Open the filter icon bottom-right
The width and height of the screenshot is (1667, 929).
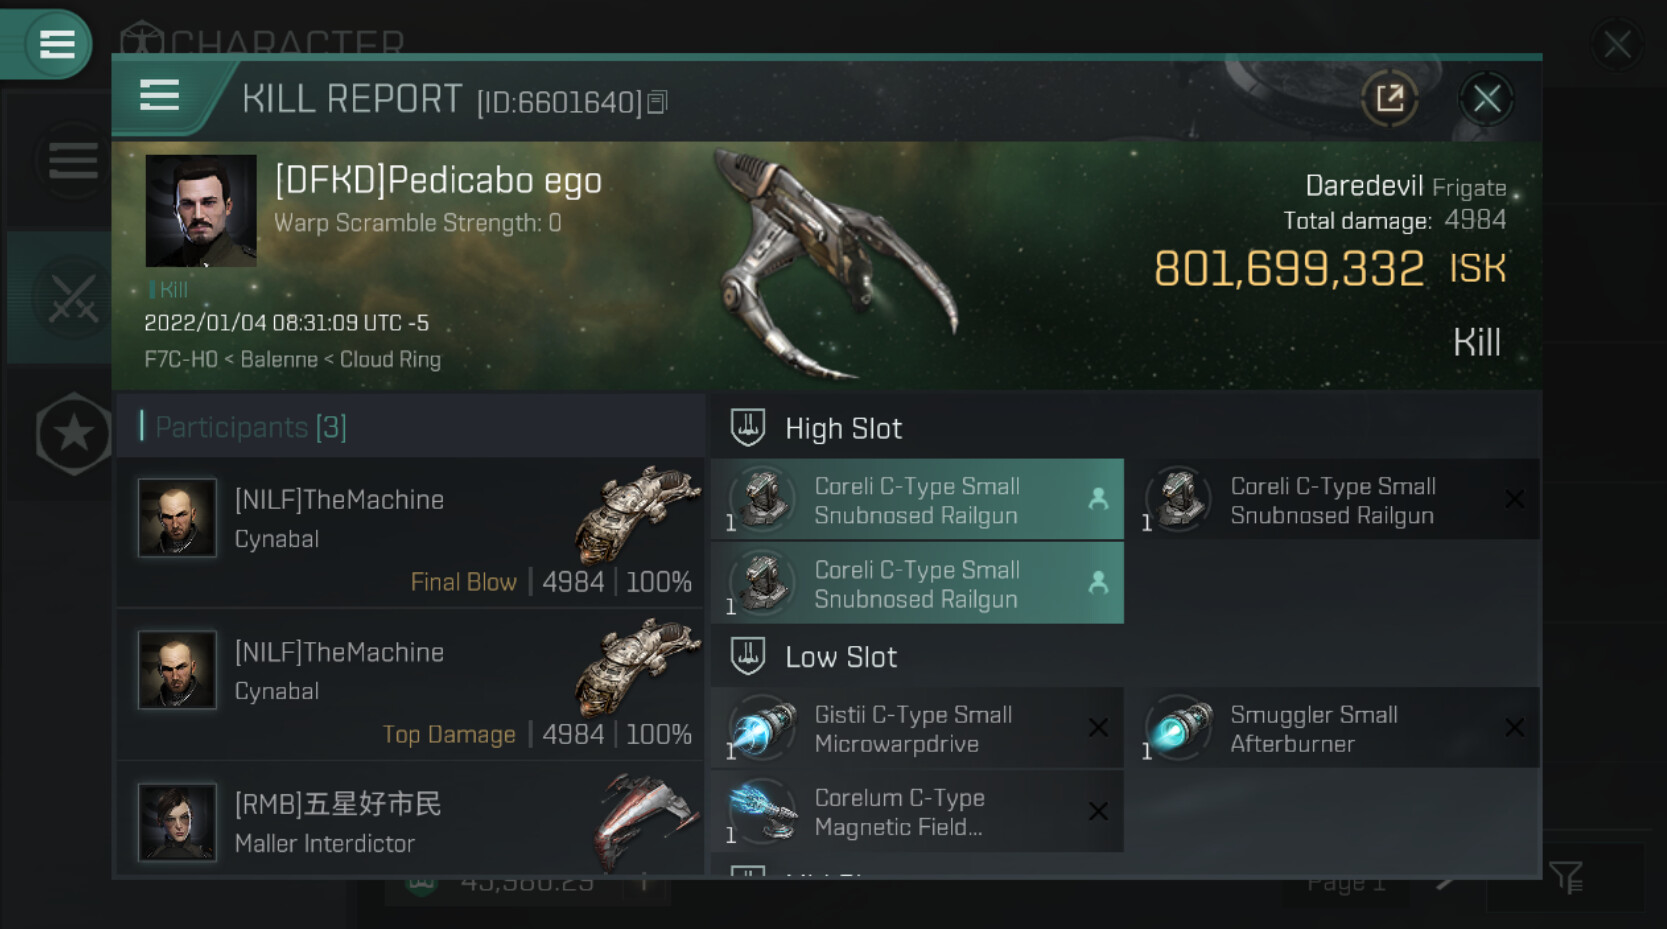pyautogui.click(x=1566, y=878)
